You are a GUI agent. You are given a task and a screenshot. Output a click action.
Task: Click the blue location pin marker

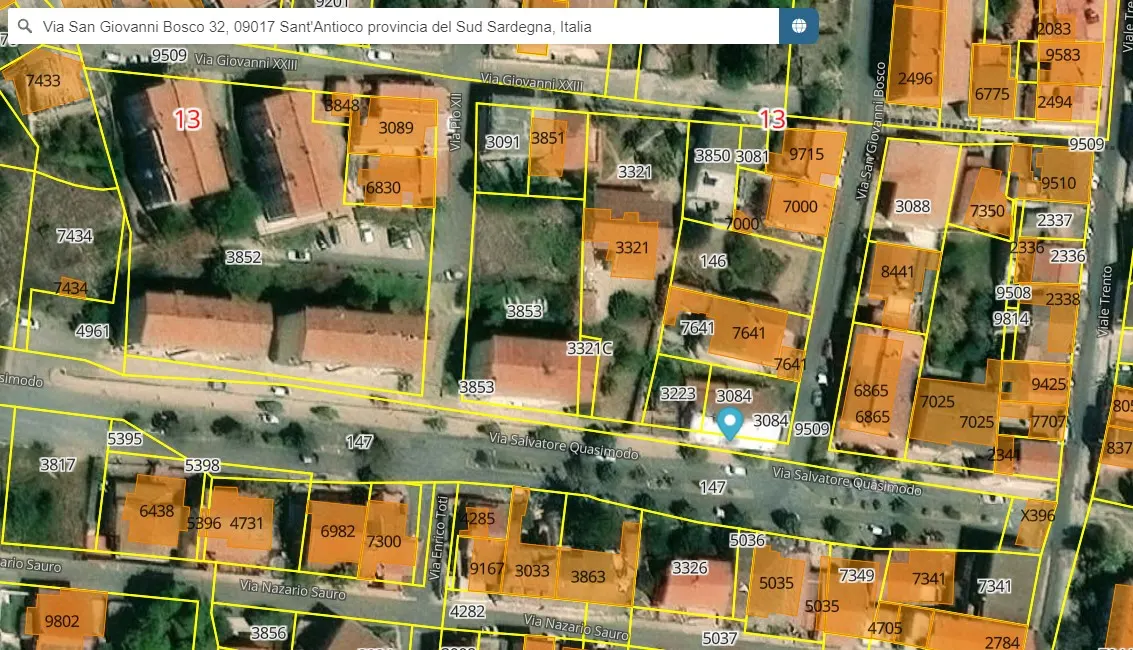[730, 424]
